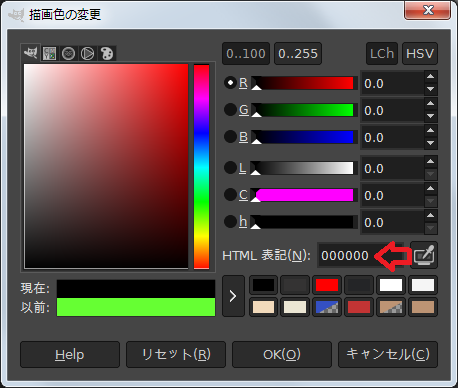
Task: Click the リセット(R) reset button
Action: click(x=176, y=354)
